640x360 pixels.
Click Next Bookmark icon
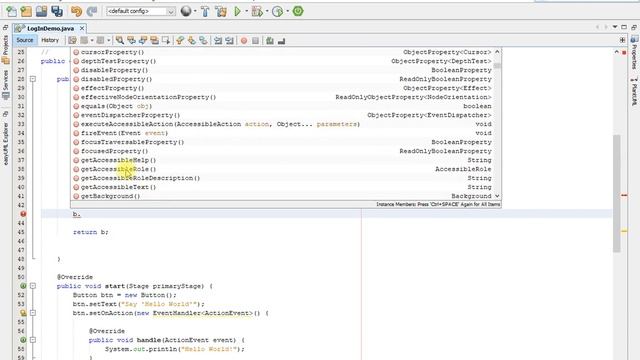pyautogui.click(x=191, y=40)
